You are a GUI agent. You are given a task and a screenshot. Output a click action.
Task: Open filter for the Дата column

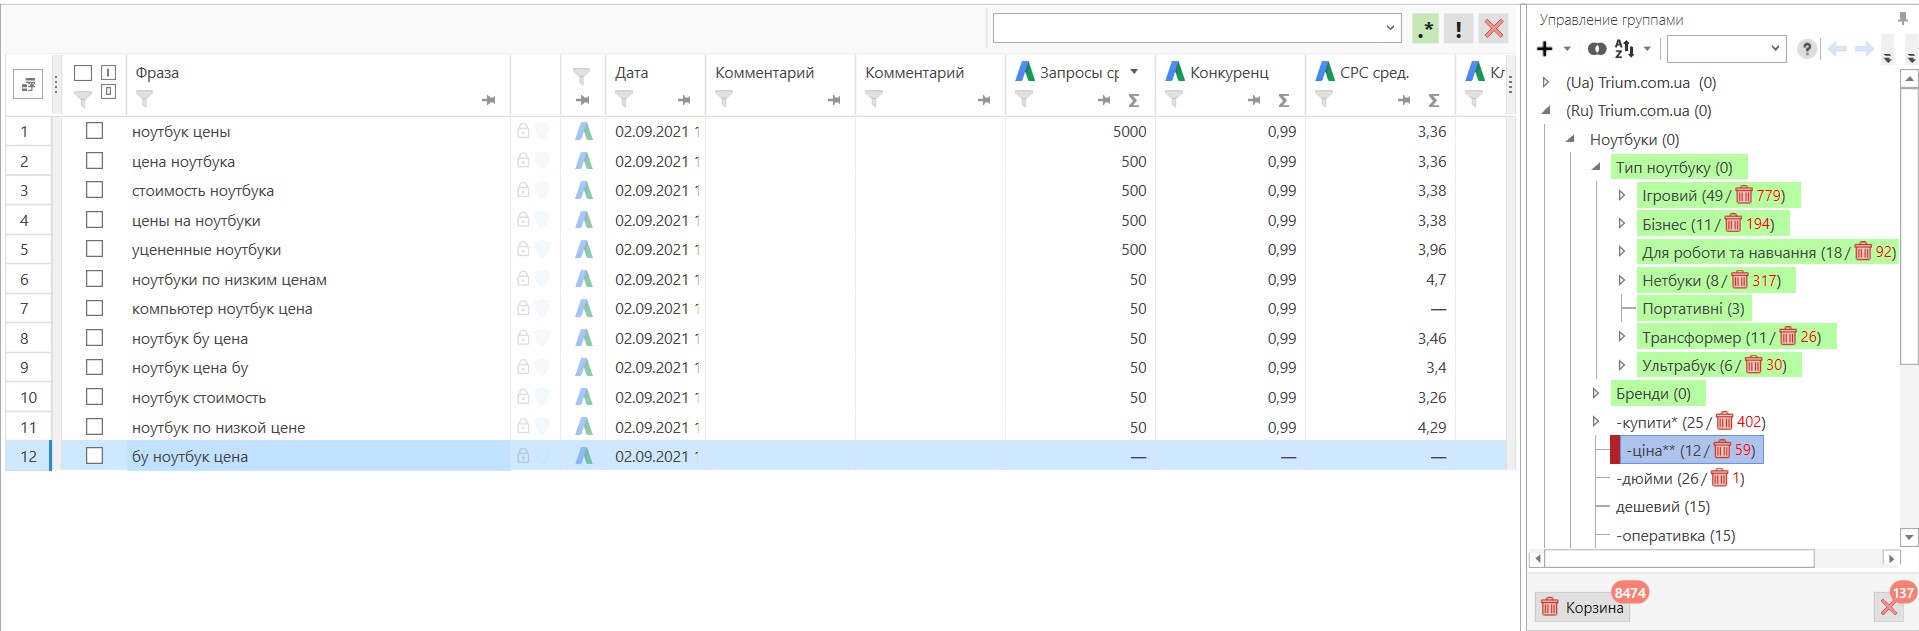point(624,99)
